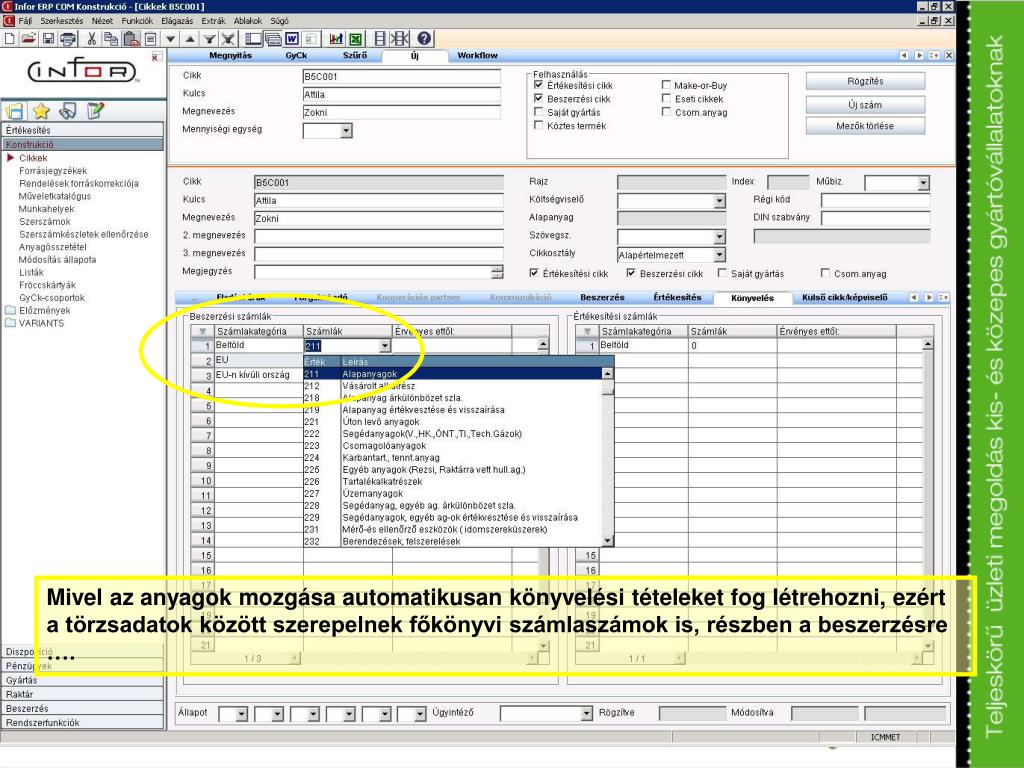Click the Print toolbar icon

click(x=68, y=39)
